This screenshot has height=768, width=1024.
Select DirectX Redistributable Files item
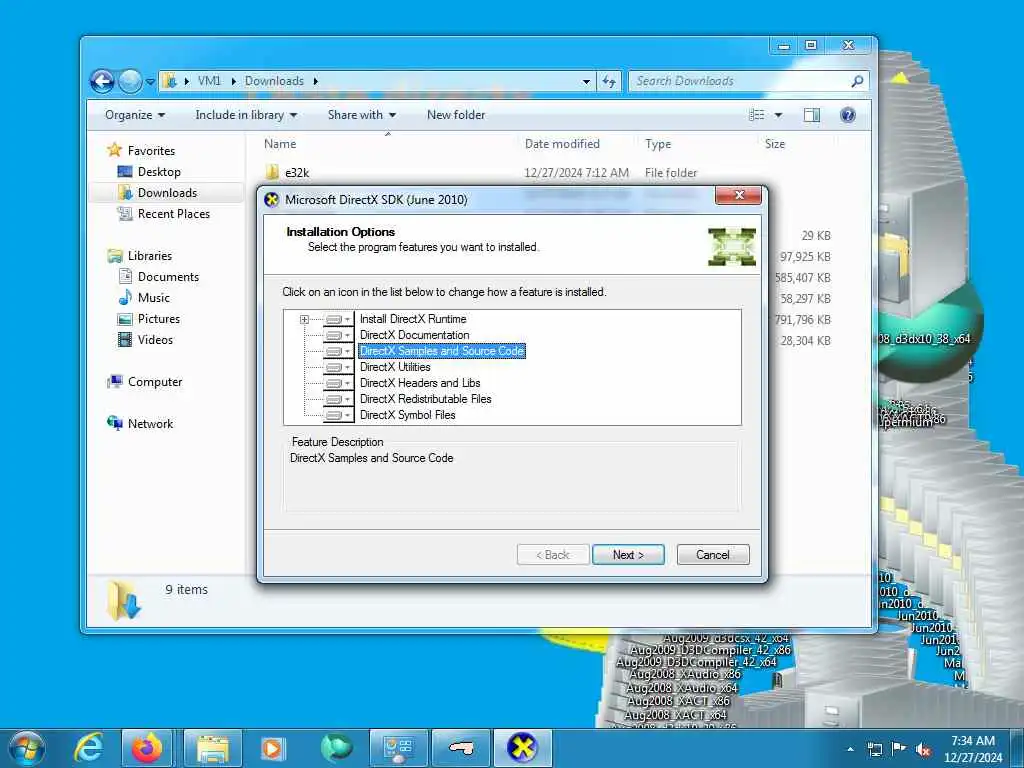[x=425, y=398]
